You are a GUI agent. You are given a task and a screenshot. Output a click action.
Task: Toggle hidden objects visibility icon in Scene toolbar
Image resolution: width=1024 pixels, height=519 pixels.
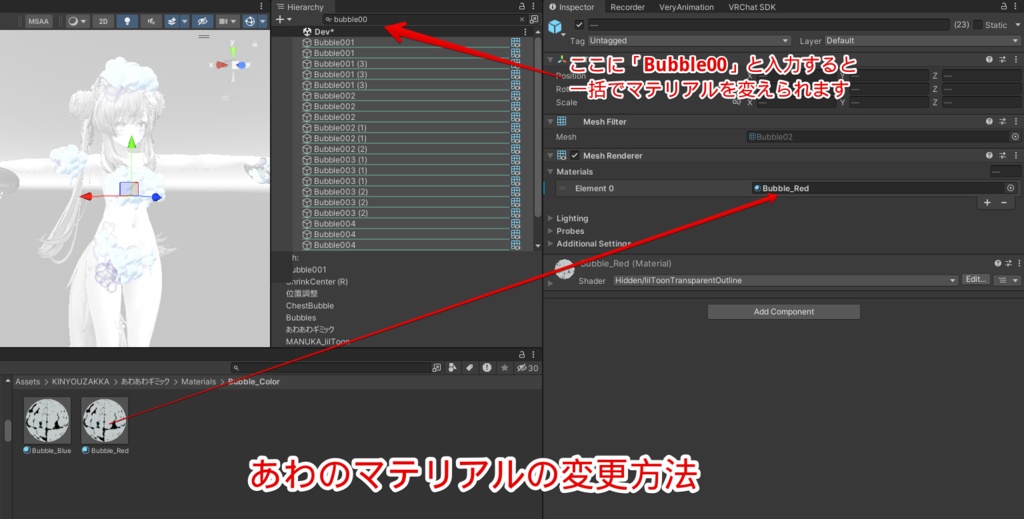tap(202, 22)
